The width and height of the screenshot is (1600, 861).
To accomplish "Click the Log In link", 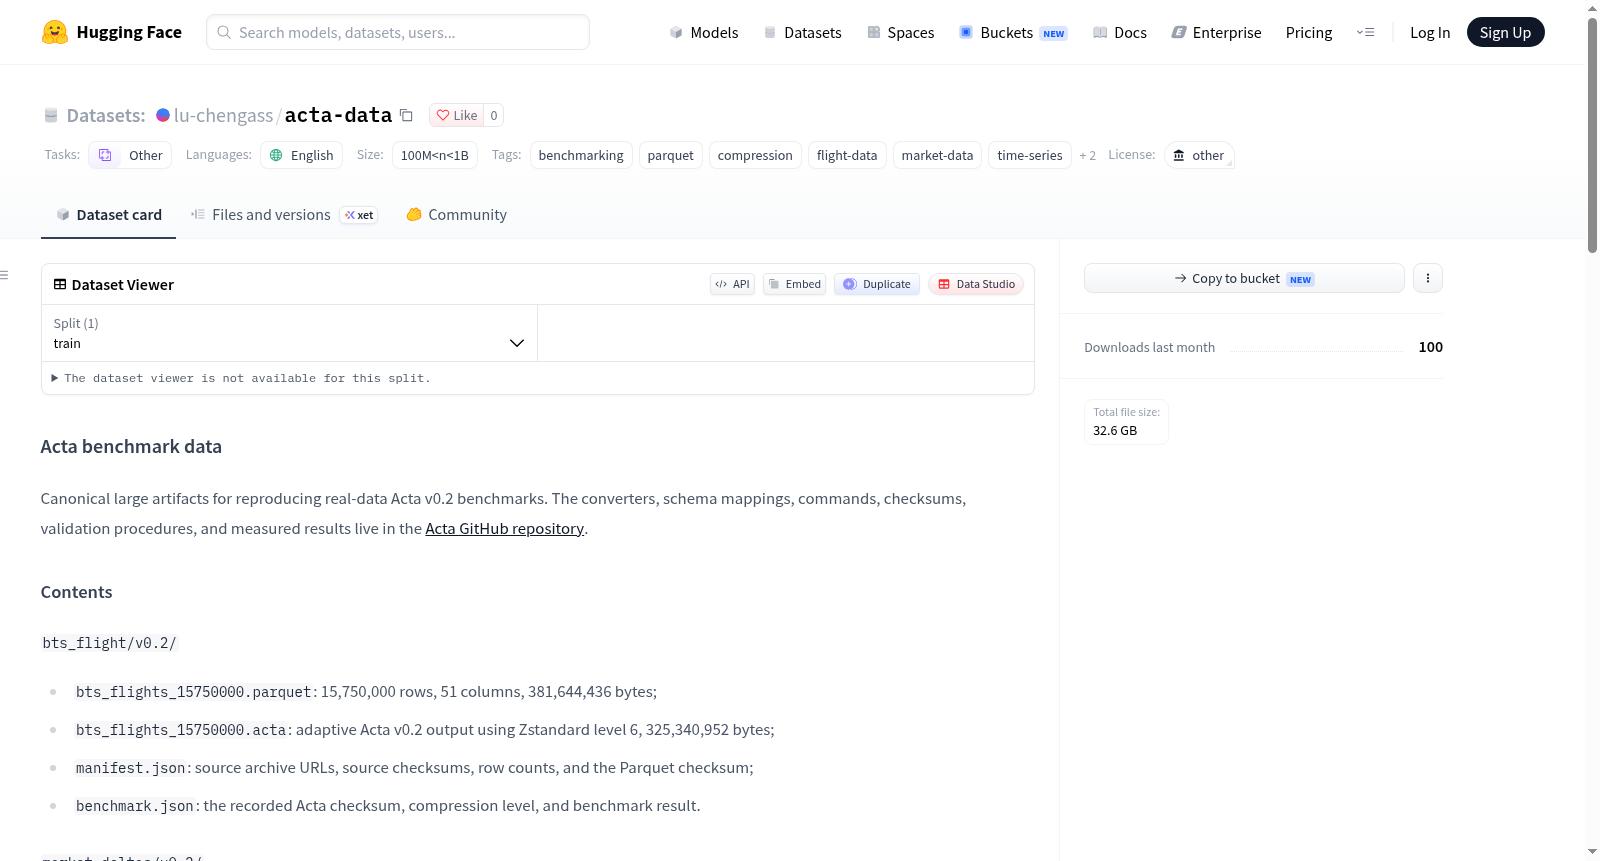I will 1430,32.
